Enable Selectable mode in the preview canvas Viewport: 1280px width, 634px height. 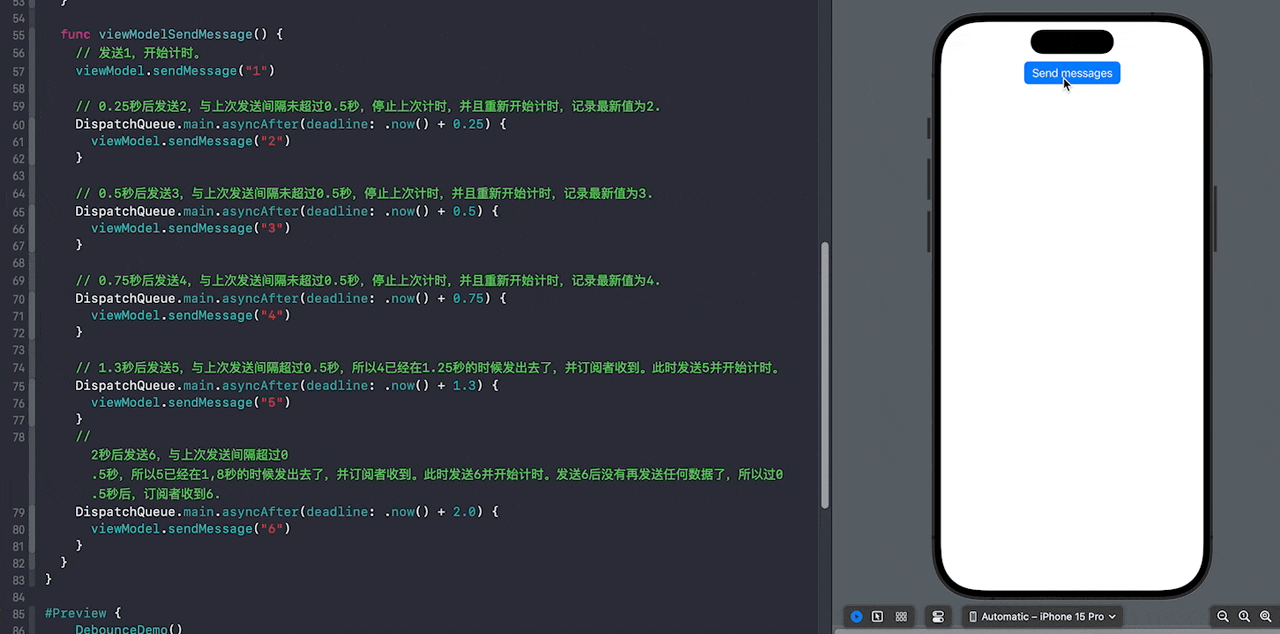tap(877, 616)
